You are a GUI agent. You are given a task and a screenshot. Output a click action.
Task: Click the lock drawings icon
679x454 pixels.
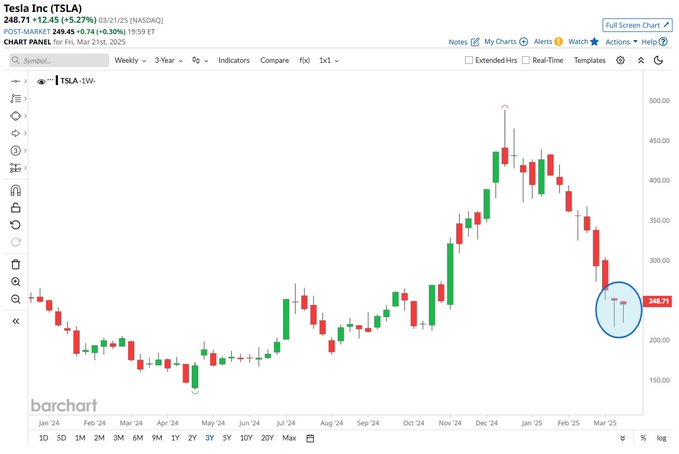coord(16,208)
